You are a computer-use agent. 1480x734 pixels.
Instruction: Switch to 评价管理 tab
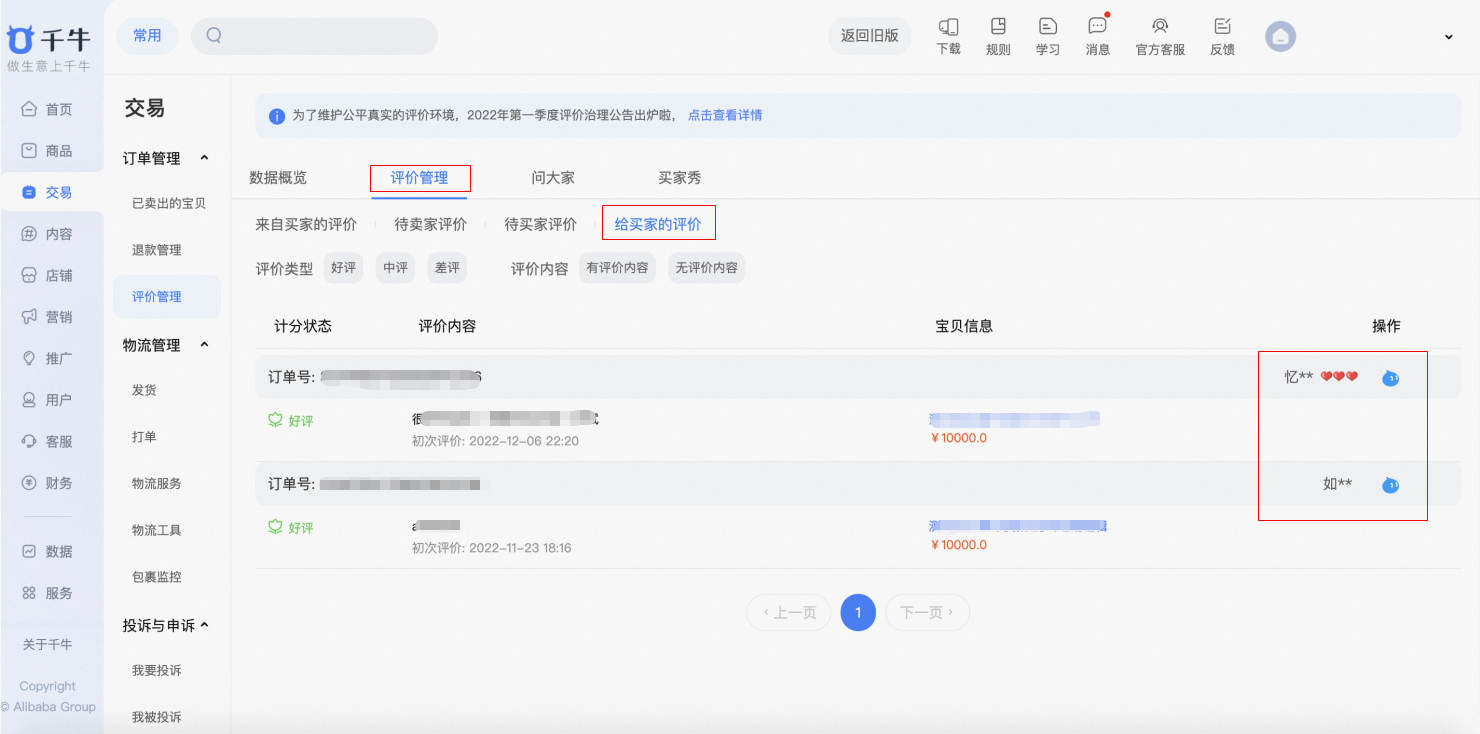419,178
